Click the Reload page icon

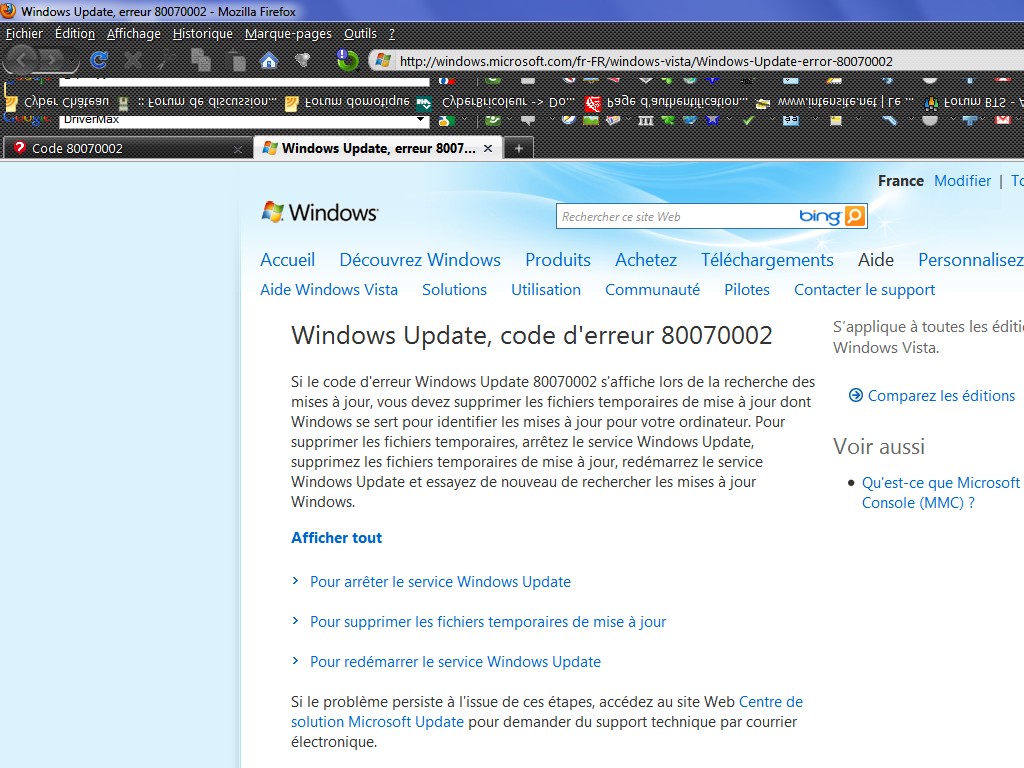coord(99,61)
